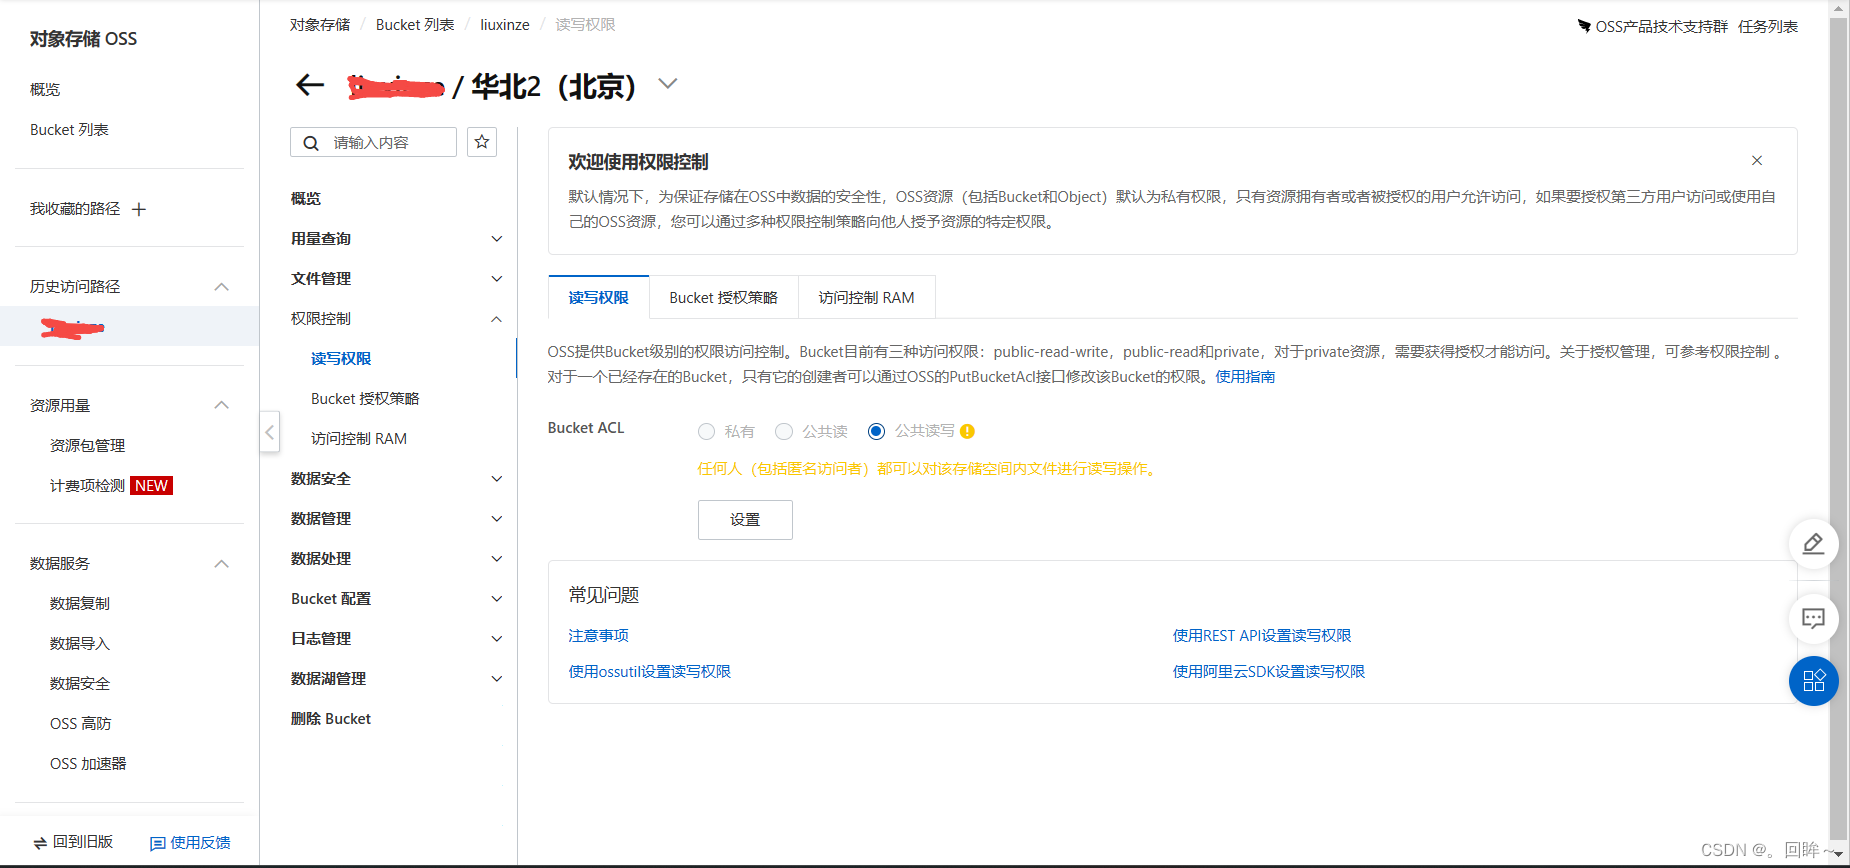Collapse the side panel with the arrow handle
The height and width of the screenshot is (868, 1850).
(x=269, y=432)
